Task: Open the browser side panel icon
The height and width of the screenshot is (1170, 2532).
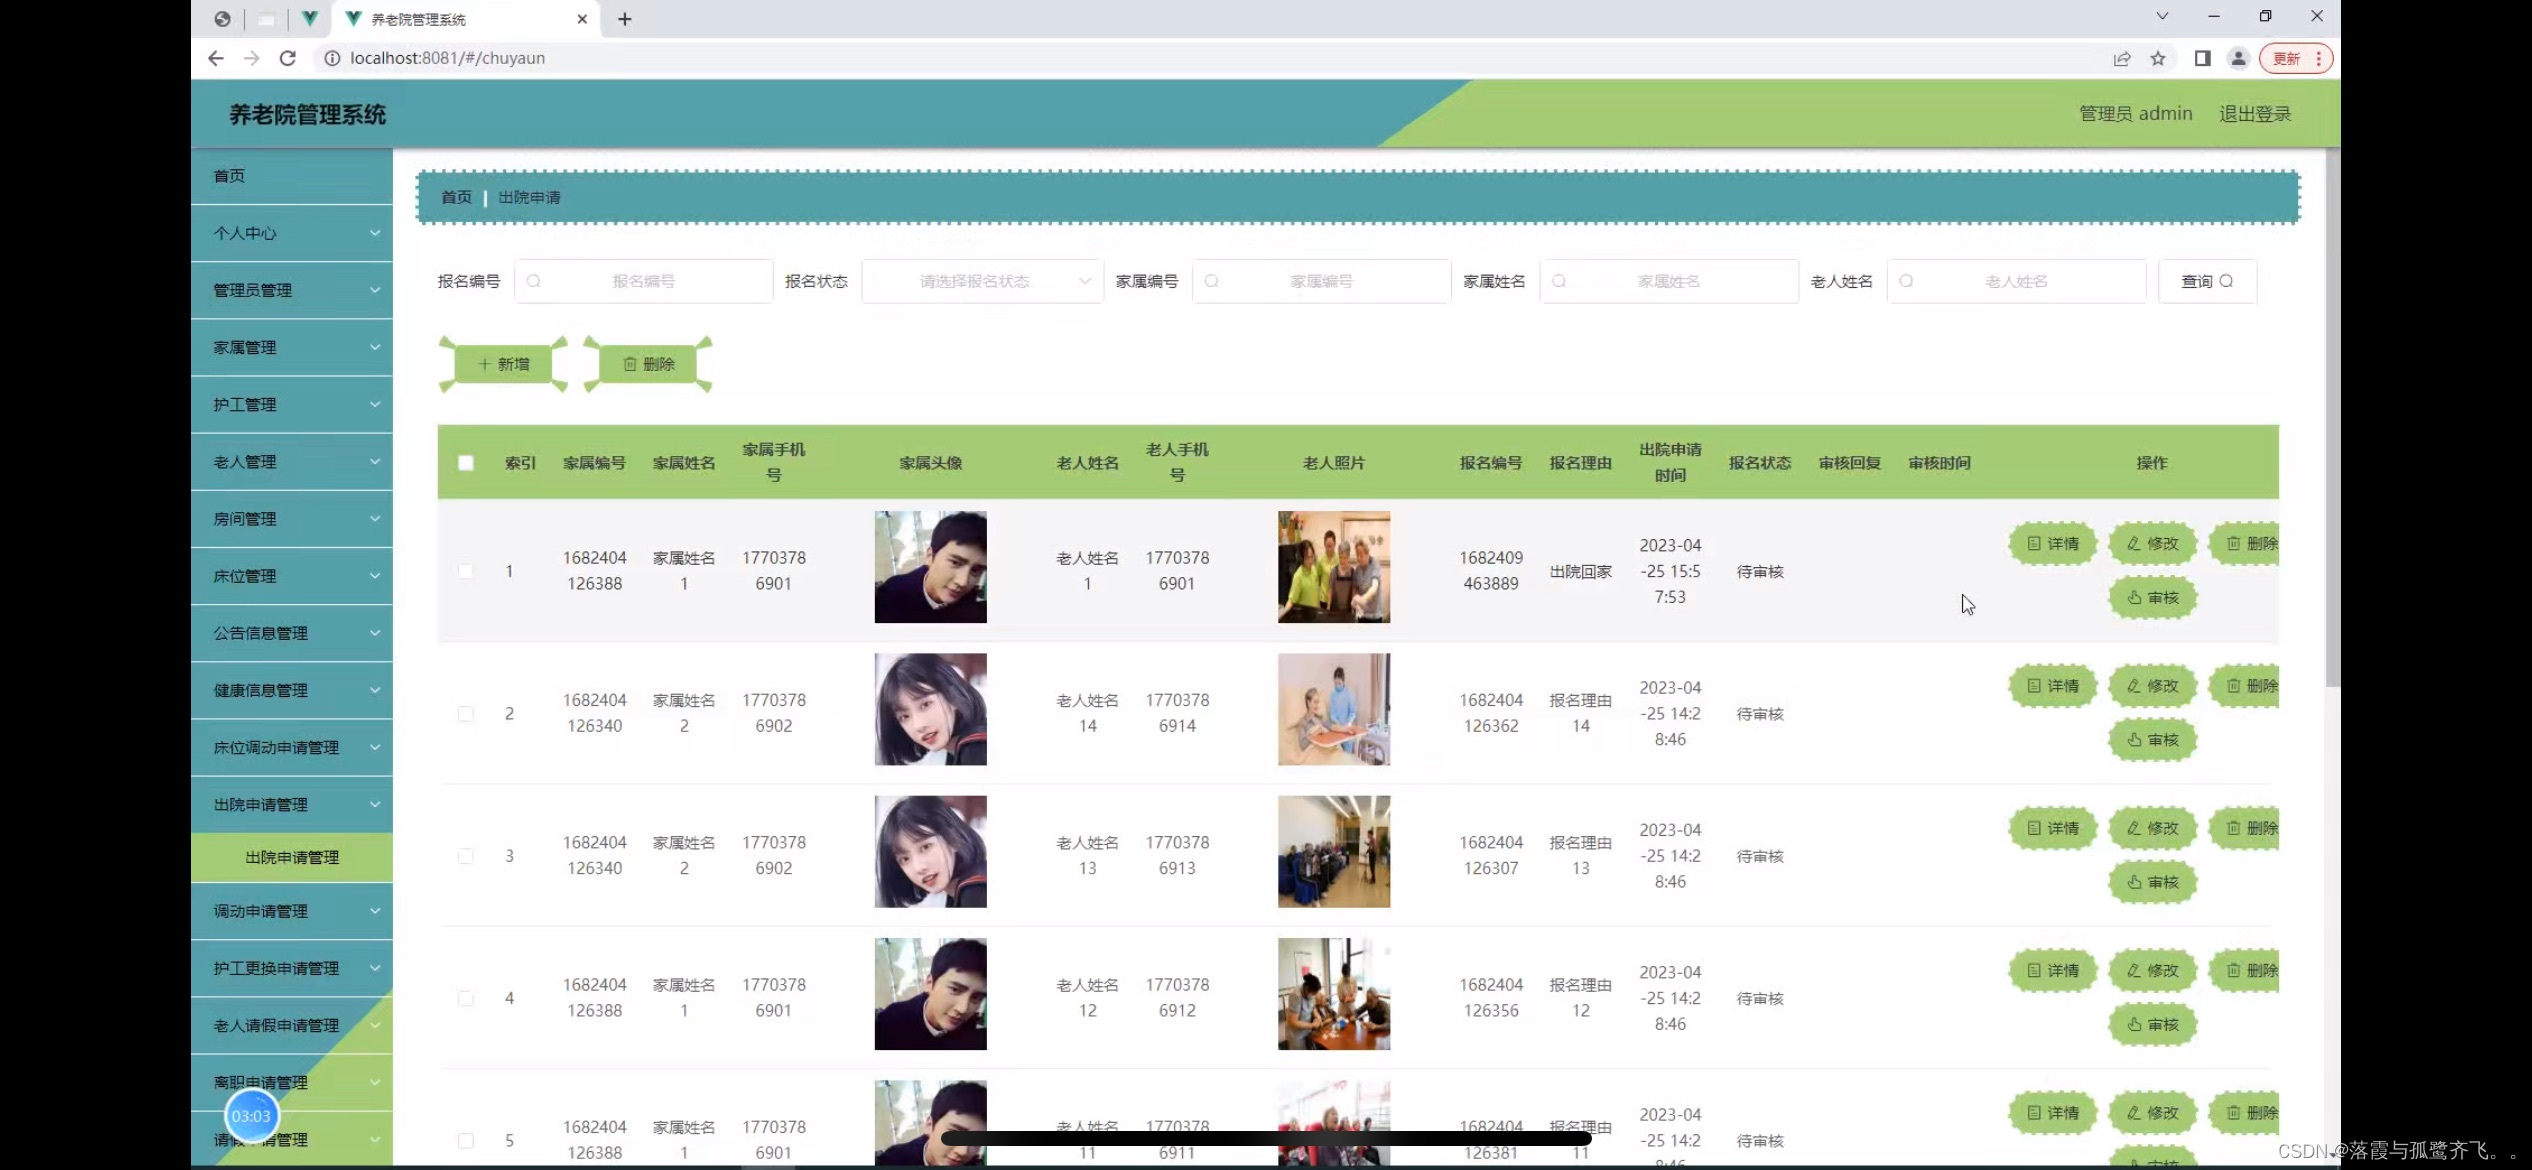Action: pos(2202,58)
